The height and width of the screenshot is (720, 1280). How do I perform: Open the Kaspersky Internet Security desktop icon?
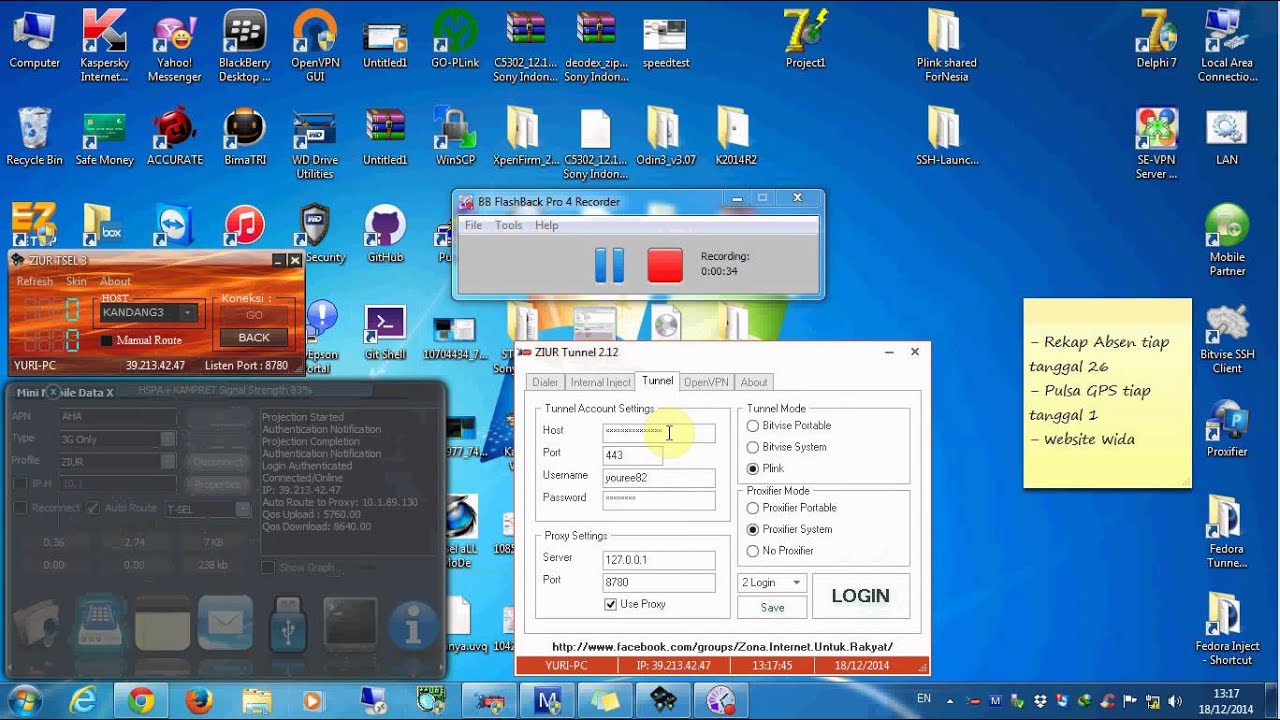pyautogui.click(x=104, y=46)
